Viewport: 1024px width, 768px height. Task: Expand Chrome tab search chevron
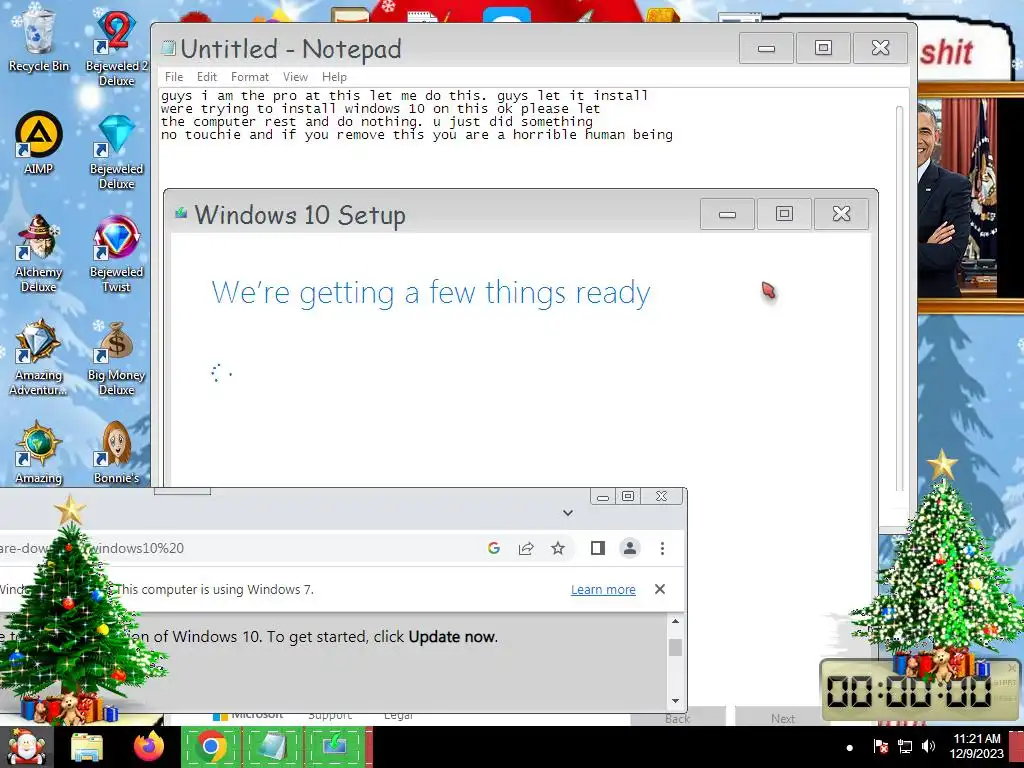[568, 513]
